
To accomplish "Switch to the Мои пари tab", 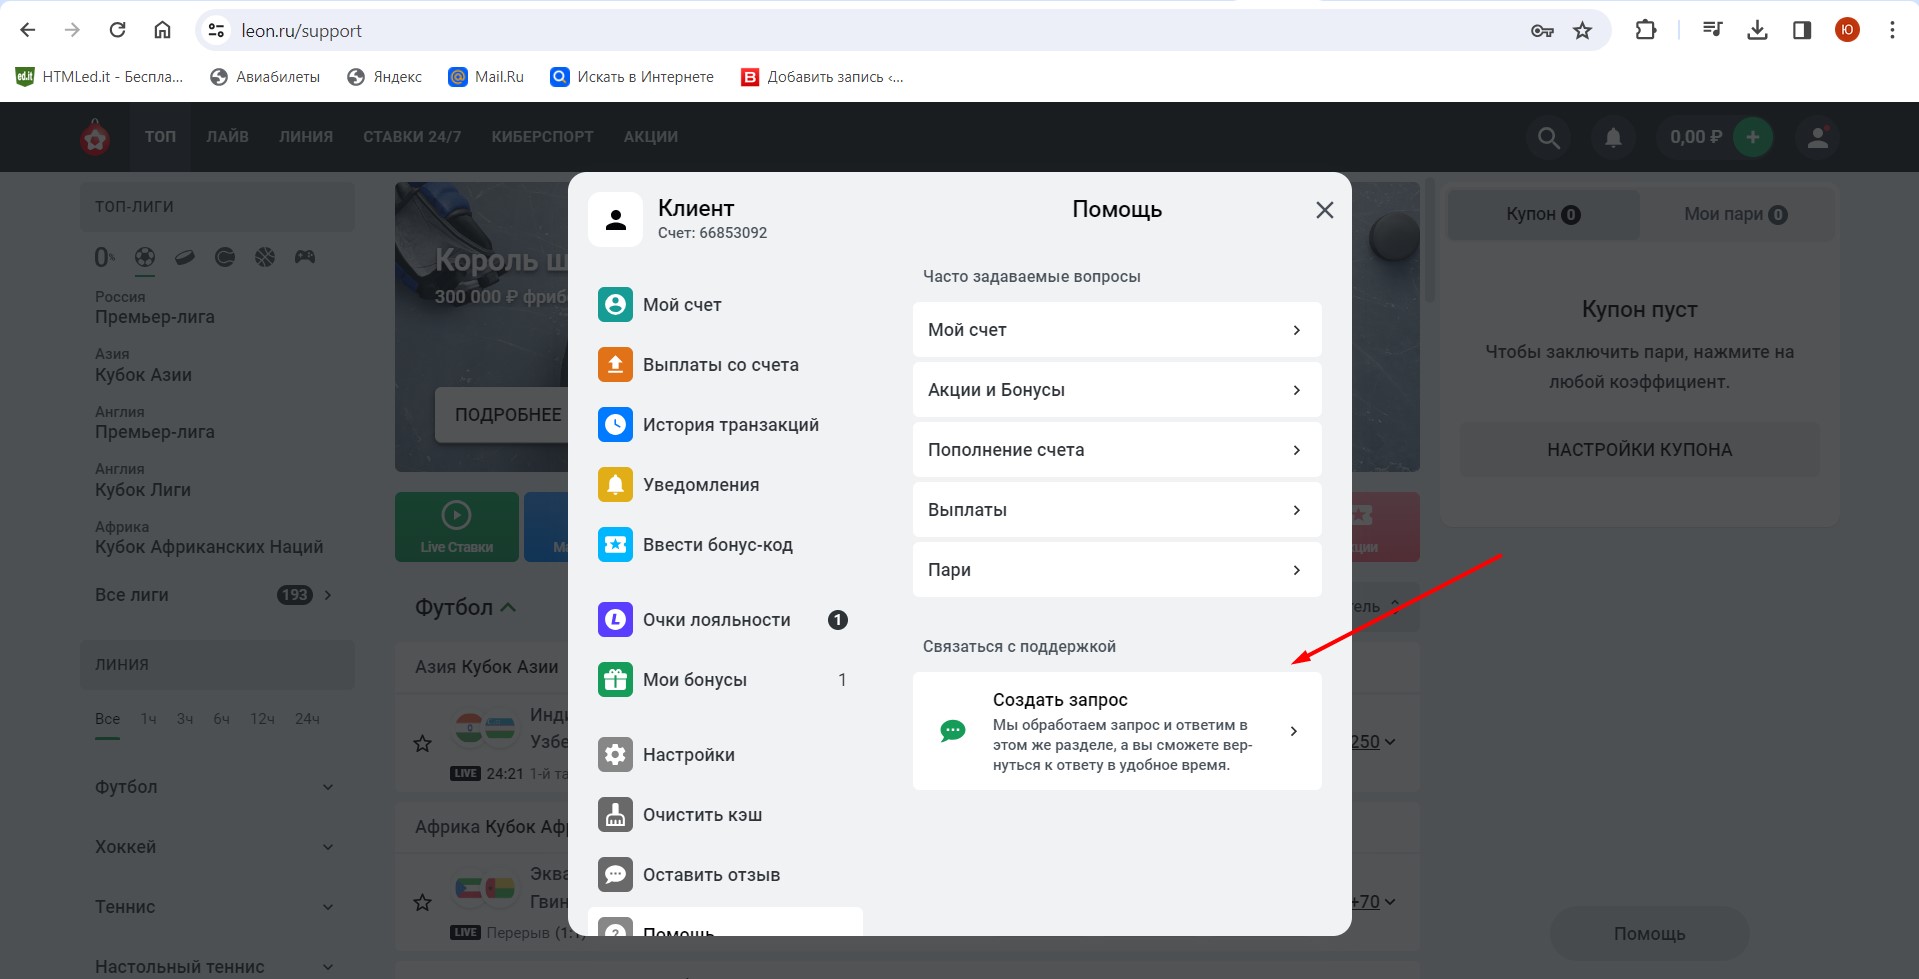I will (1735, 214).
